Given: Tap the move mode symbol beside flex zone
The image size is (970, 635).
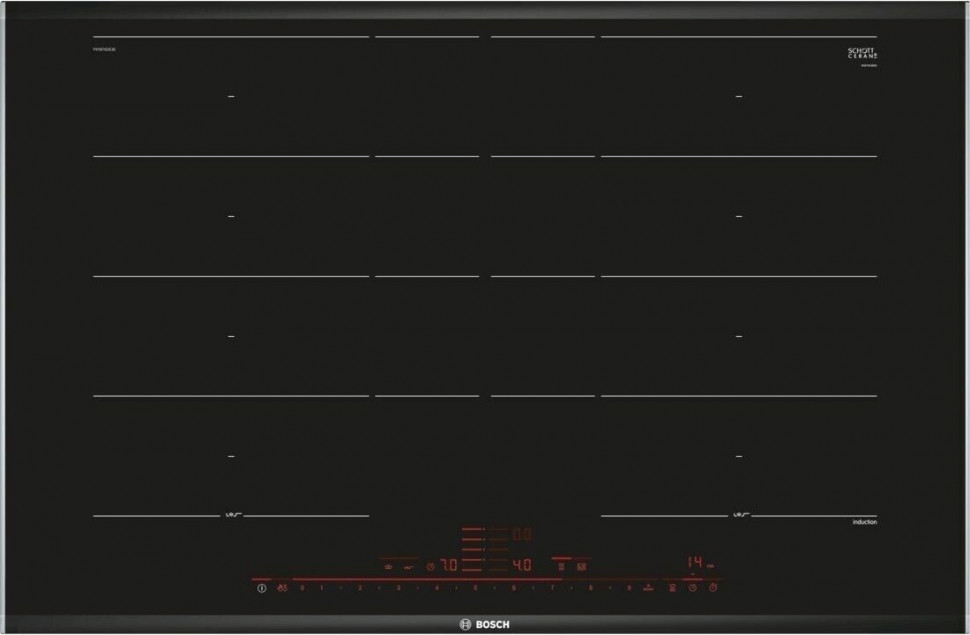Looking at the screenshot, I should tap(582, 566).
